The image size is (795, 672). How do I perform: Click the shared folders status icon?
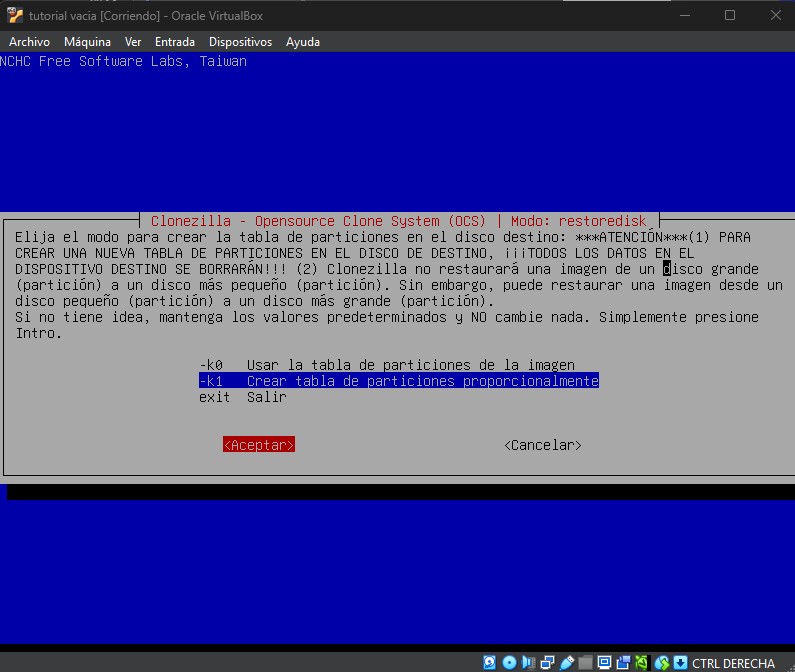click(585, 662)
